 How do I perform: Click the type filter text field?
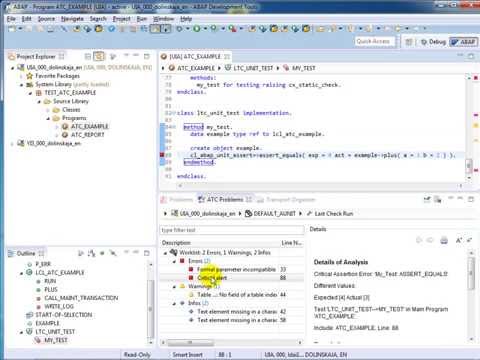click(x=232, y=230)
